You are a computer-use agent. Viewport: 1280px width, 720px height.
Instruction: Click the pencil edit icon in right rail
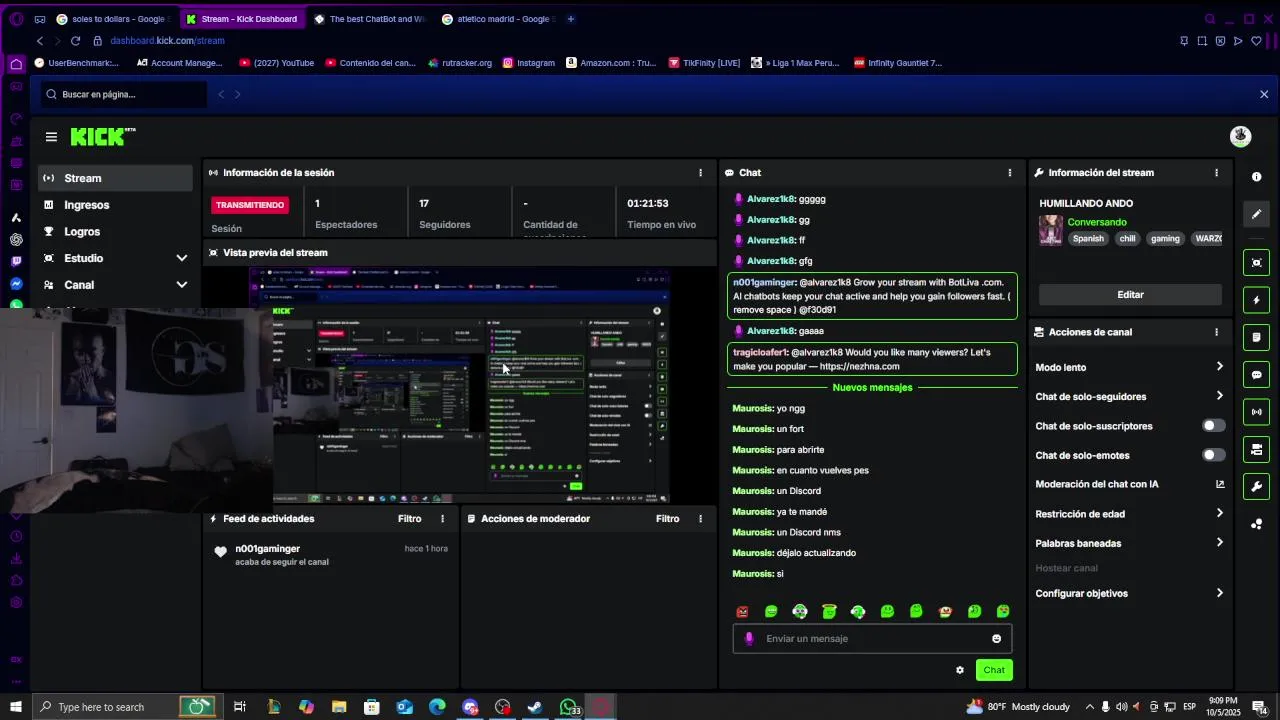pos(1257,214)
